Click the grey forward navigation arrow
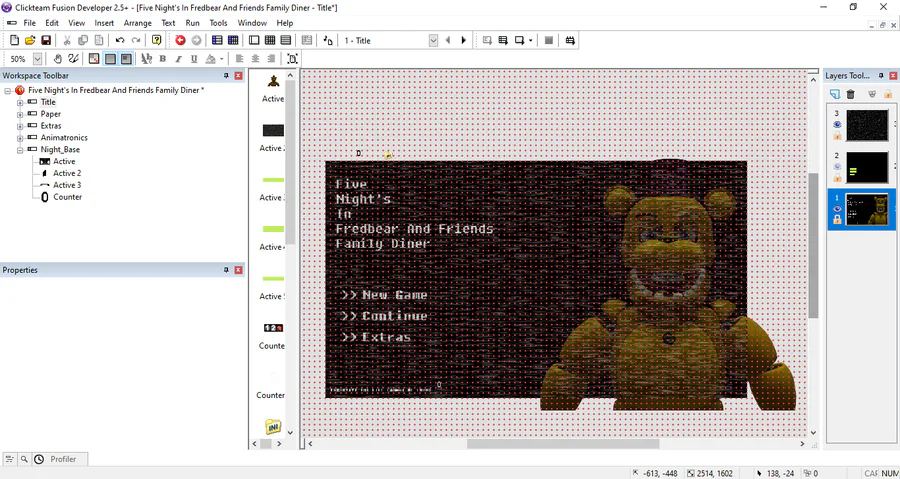The width and height of the screenshot is (900, 479). point(196,40)
